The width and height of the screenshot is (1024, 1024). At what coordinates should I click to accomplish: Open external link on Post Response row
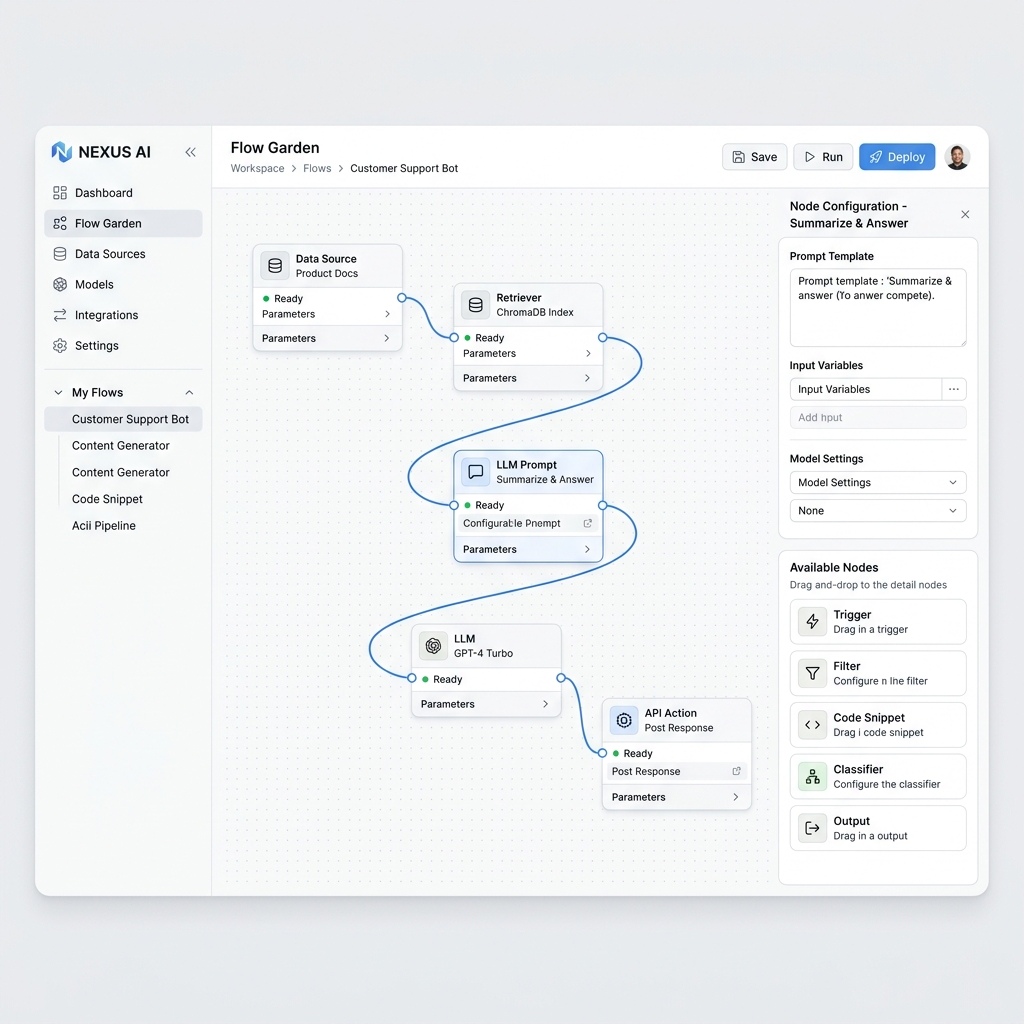pos(737,771)
